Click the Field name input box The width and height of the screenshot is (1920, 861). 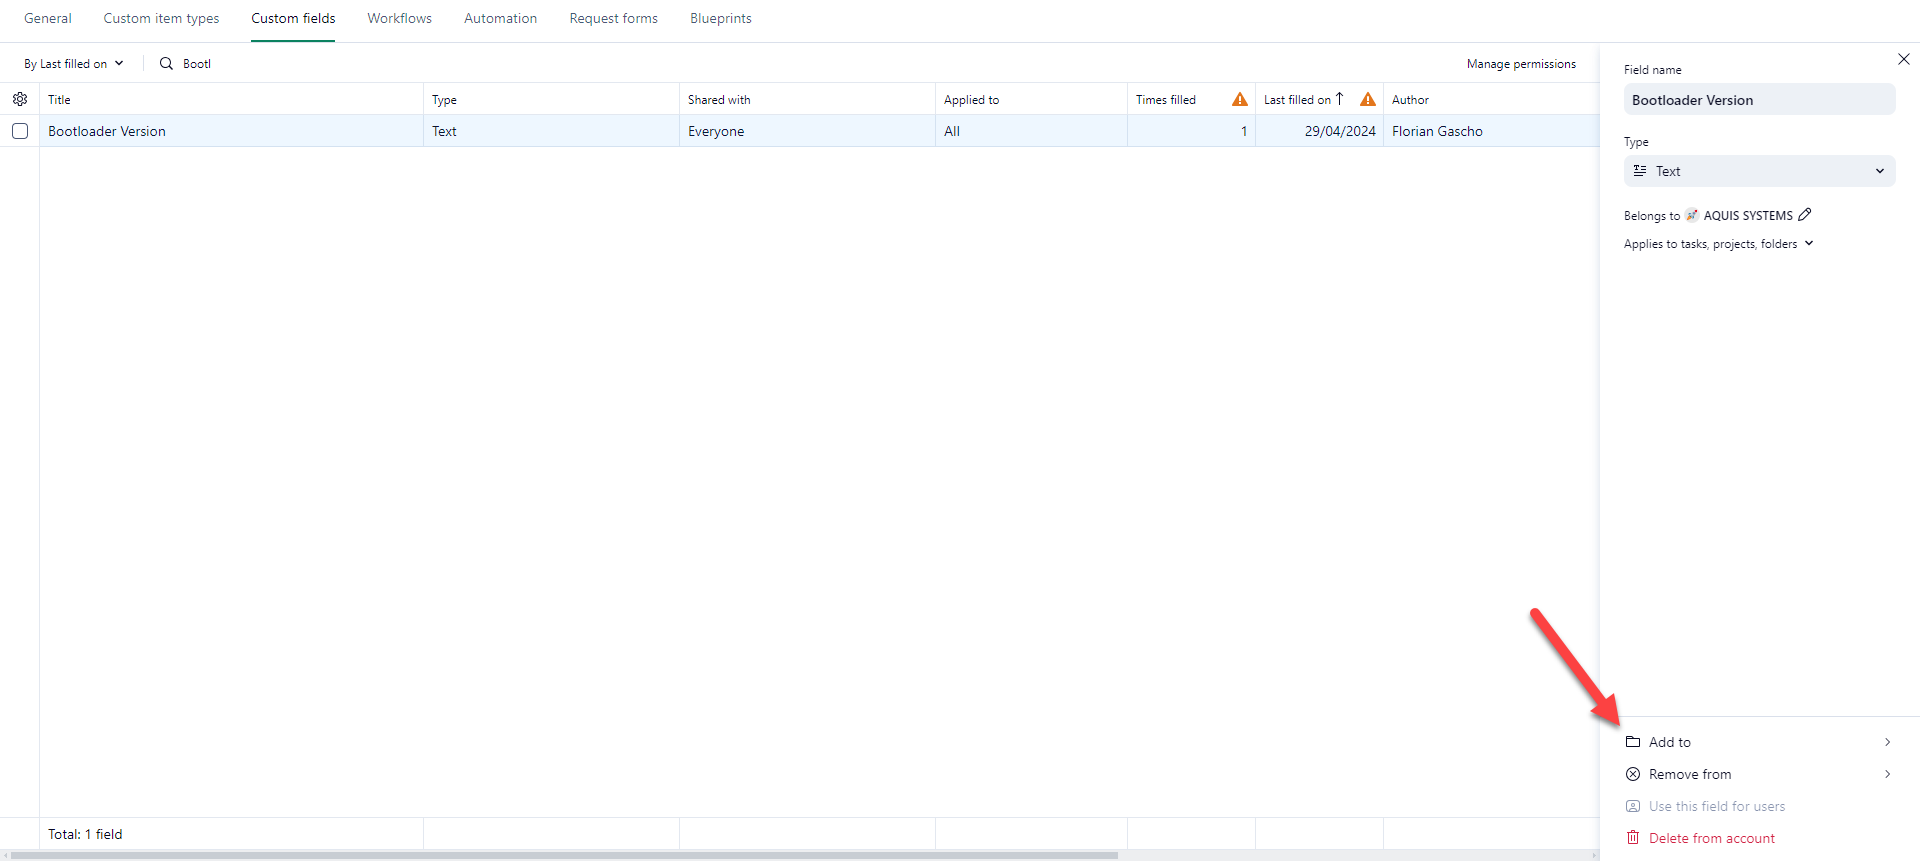click(1759, 100)
